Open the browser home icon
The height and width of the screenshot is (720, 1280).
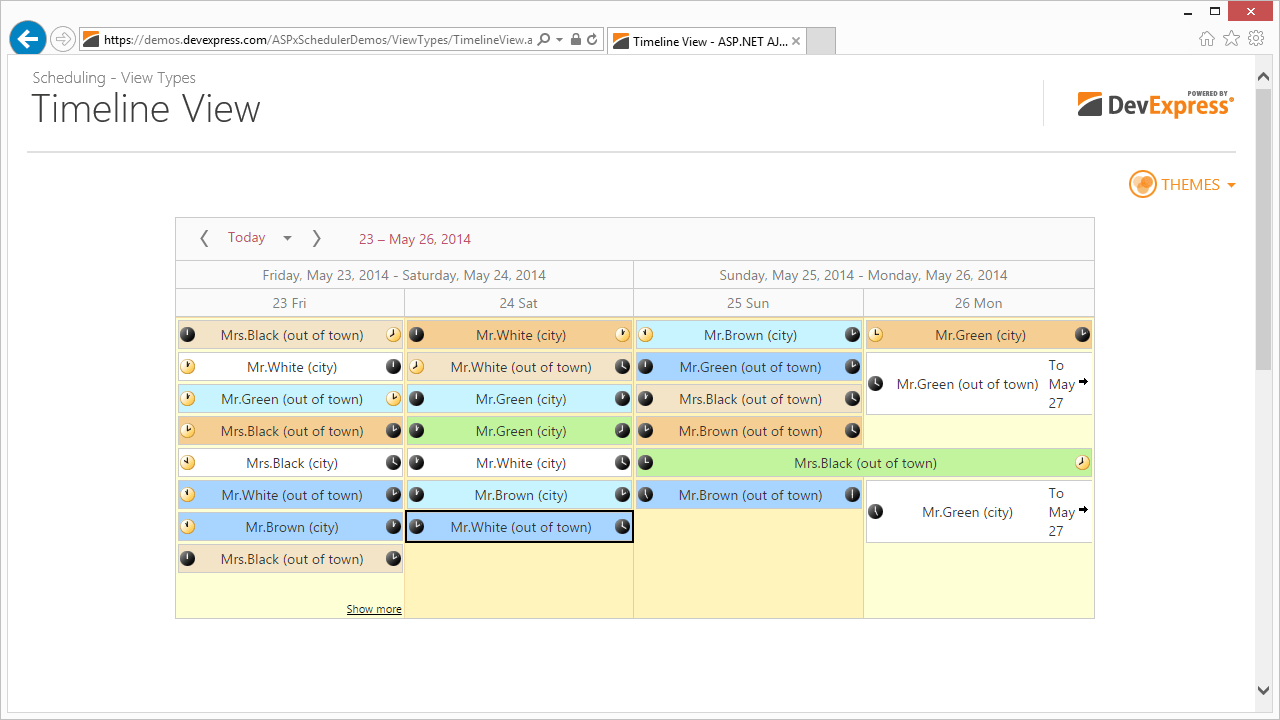tap(1207, 39)
